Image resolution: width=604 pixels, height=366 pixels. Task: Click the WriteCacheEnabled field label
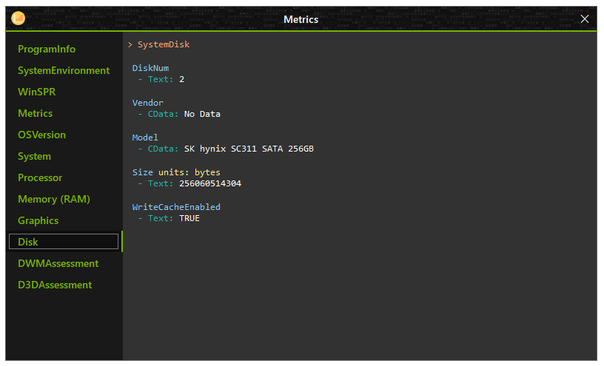(x=176, y=207)
